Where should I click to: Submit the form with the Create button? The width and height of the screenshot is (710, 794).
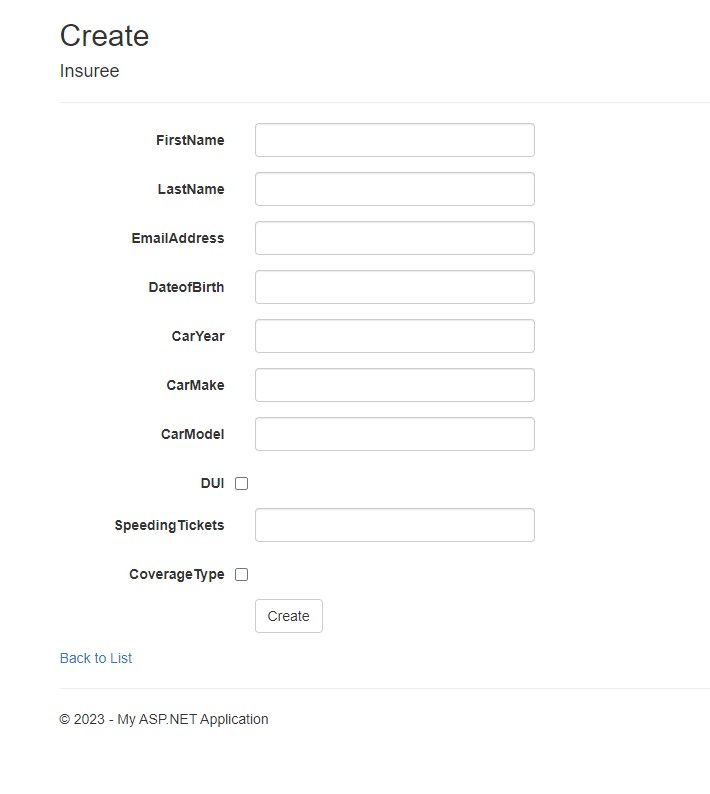289,616
